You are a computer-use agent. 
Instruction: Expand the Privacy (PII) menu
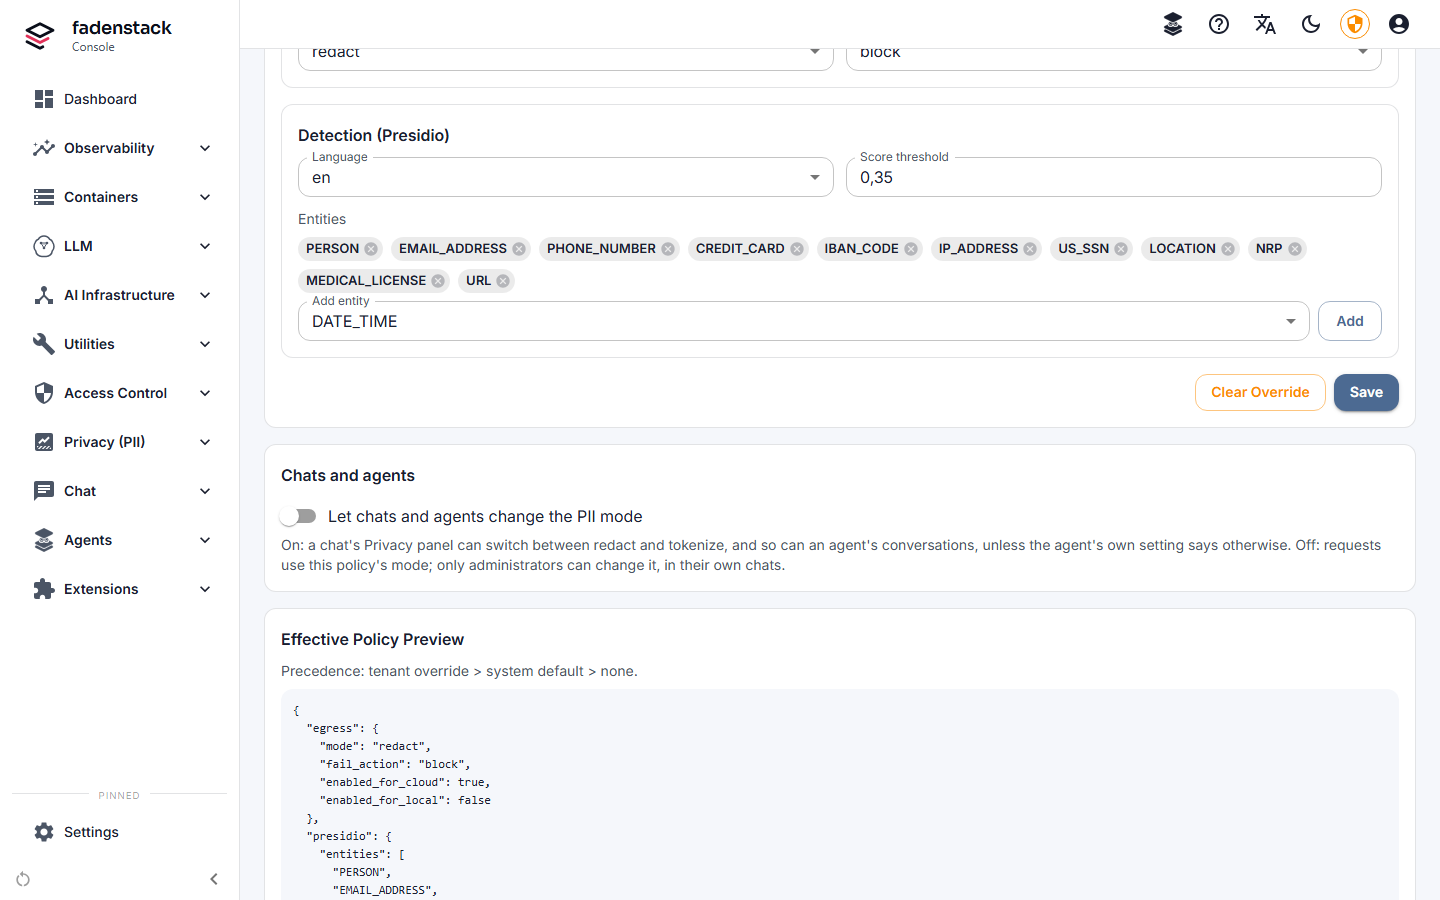[x=122, y=442]
